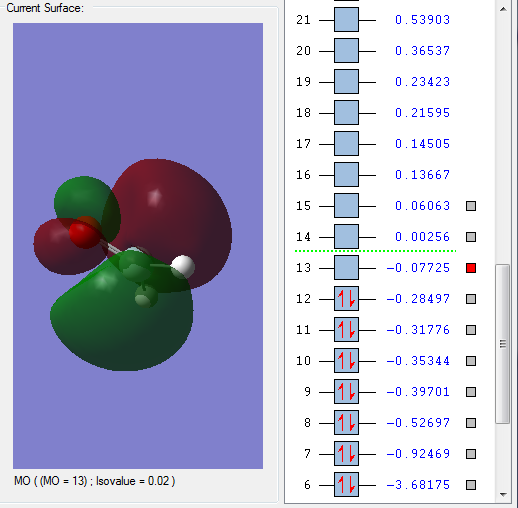Click the scrollbar down arrow
This screenshot has width=518, height=508.
[x=503, y=495]
